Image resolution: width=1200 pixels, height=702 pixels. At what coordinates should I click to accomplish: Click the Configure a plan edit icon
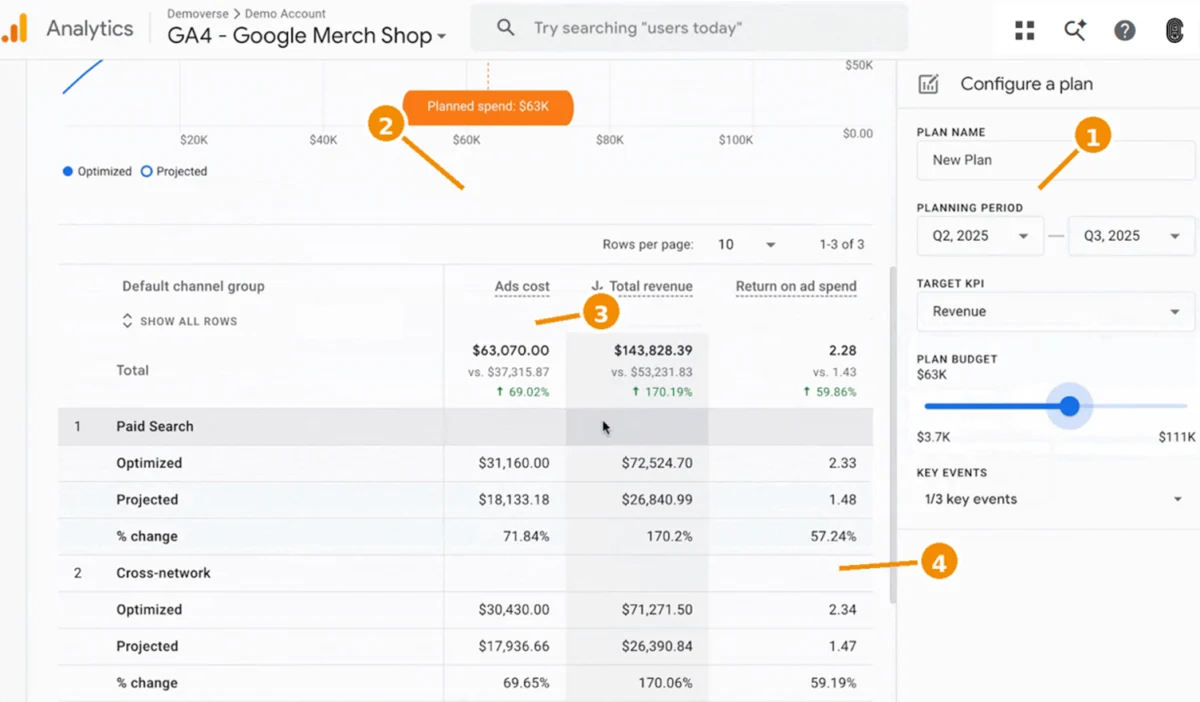929,84
